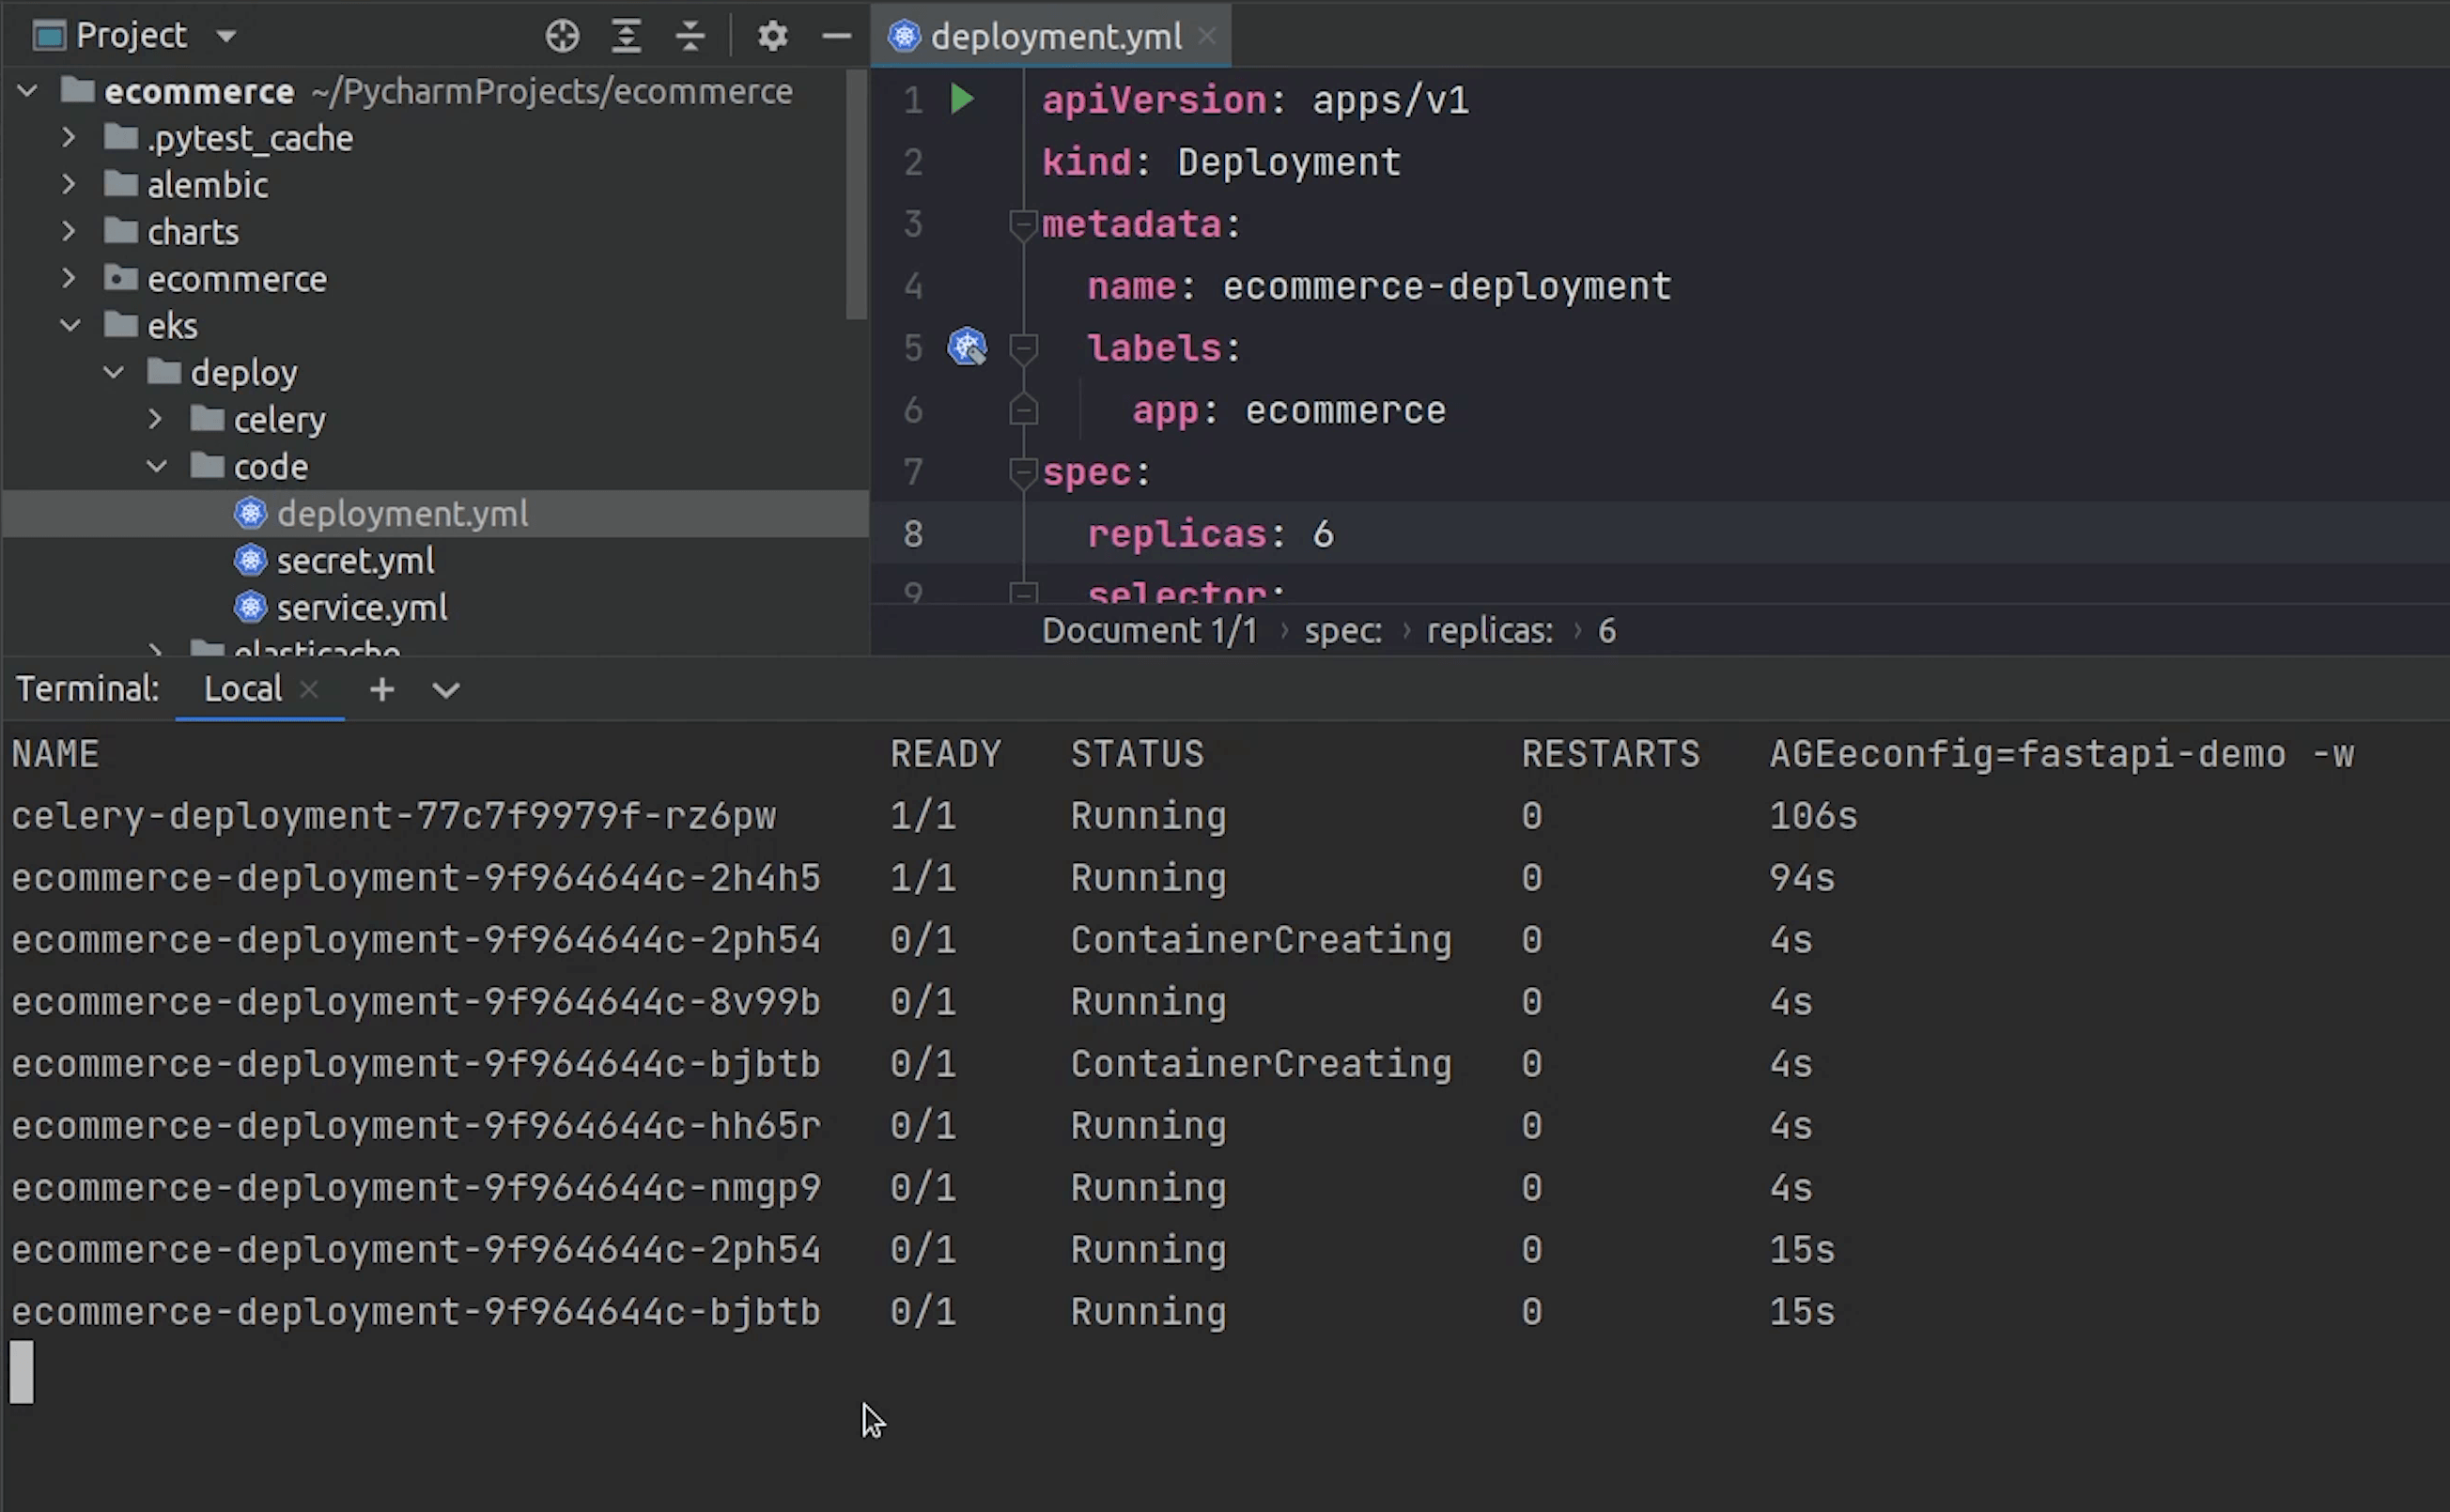2450x1512 pixels.
Task: Click Kubernetes gutter icon on line 5
Action: click(967, 347)
